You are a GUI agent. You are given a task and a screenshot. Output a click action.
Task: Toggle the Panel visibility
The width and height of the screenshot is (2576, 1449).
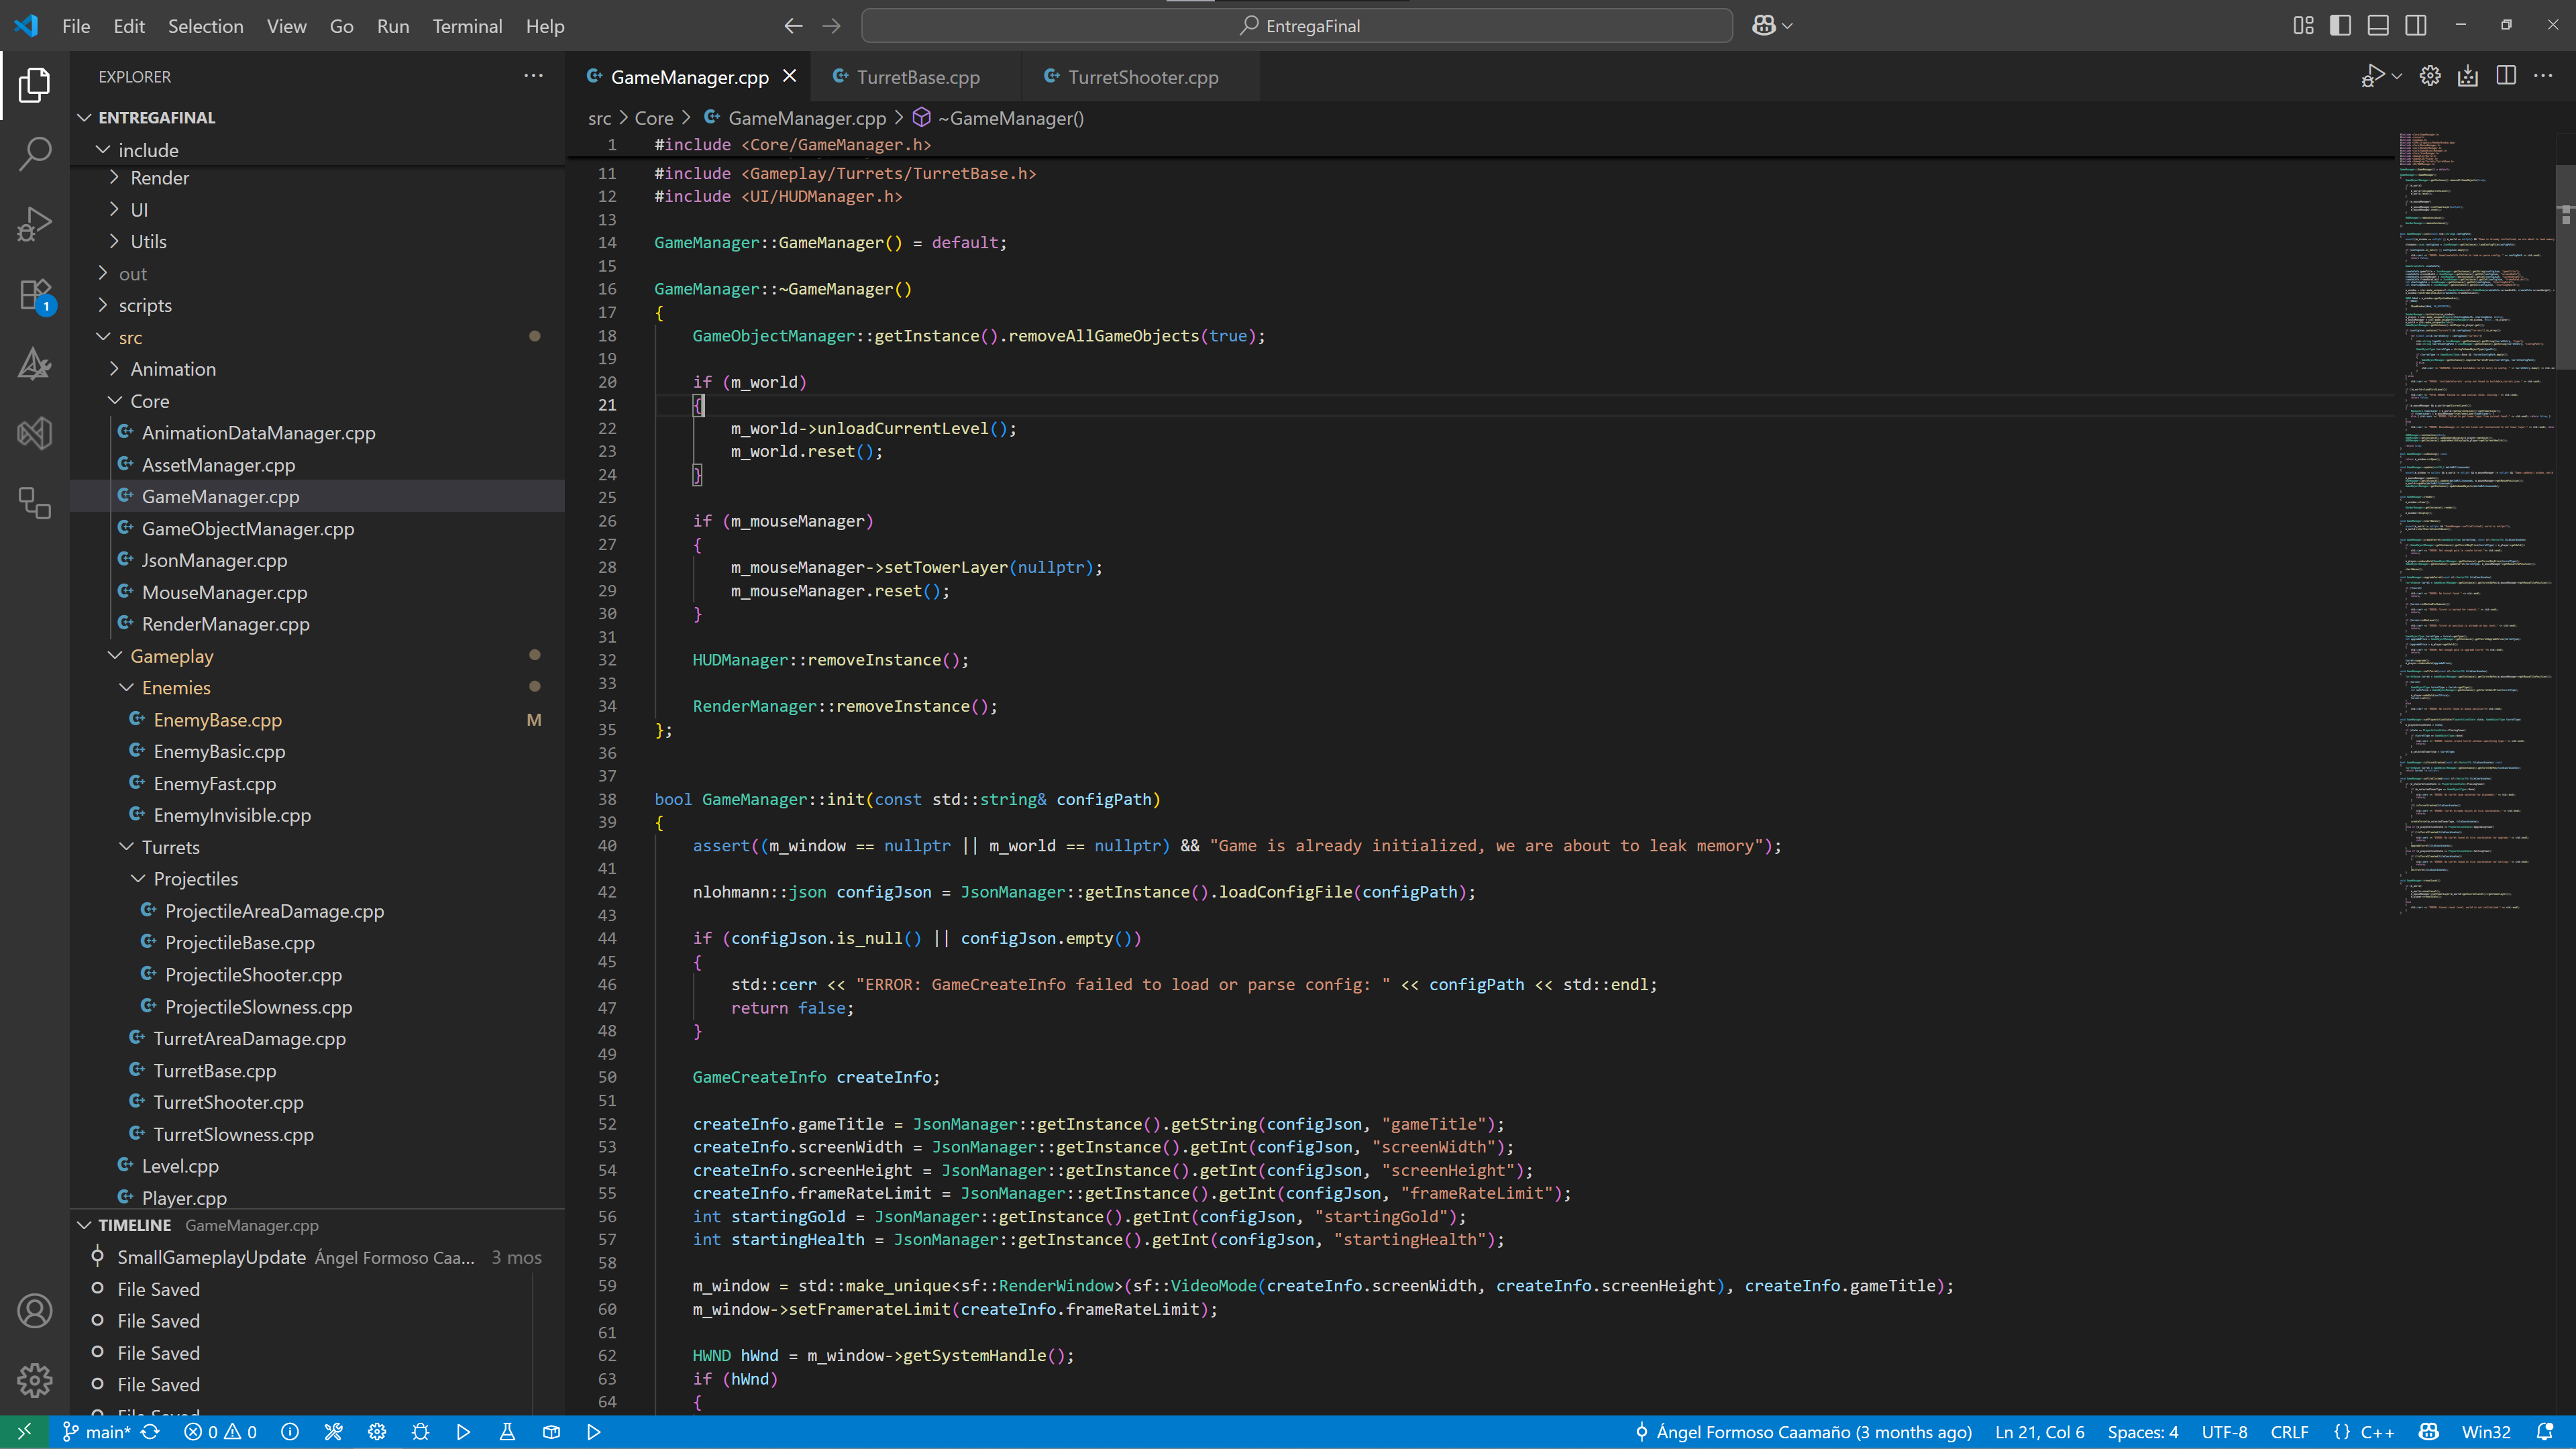(2378, 25)
